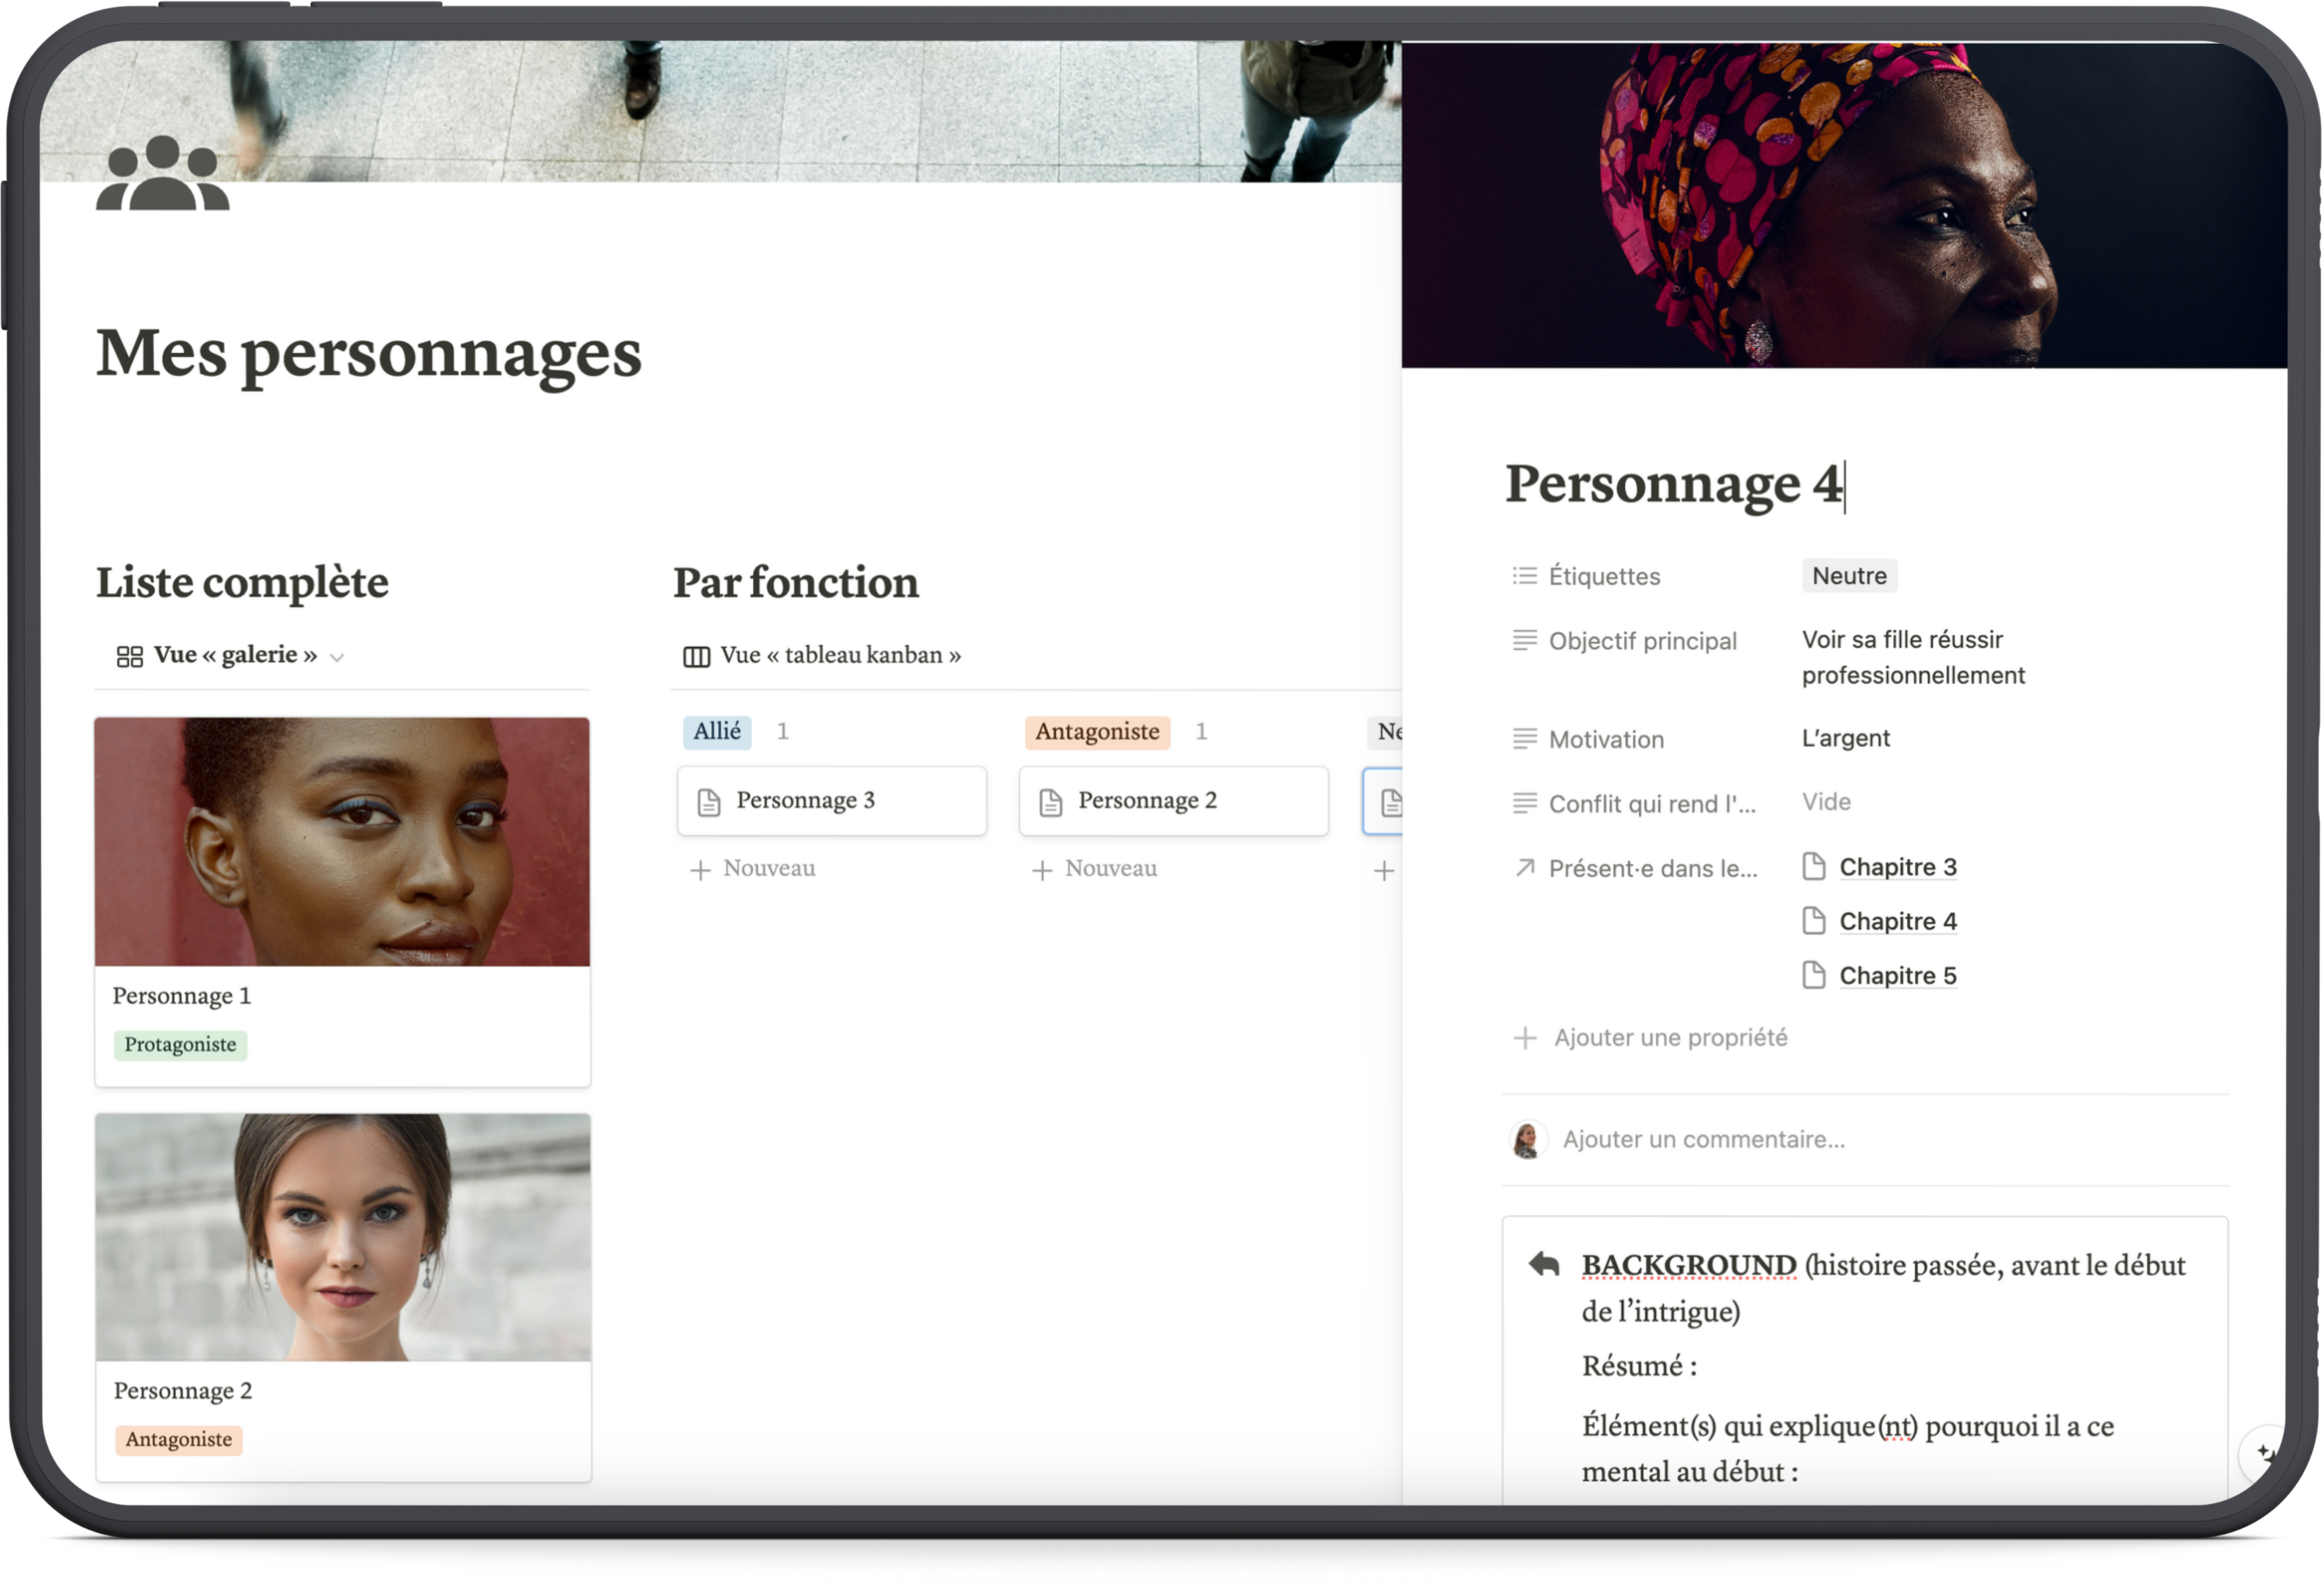Click the gallery view grid icon
Screen dimensions: 2324x1586
click(x=130, y=656)
